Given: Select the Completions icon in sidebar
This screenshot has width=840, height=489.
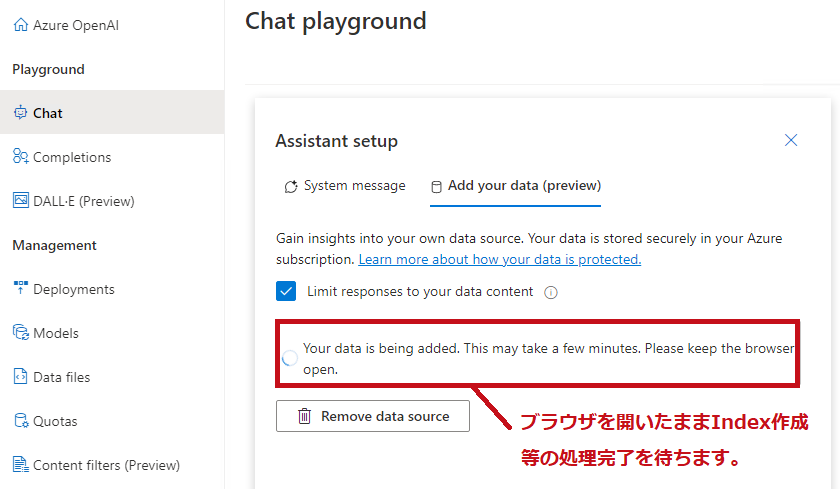Looking at the screenshot, I should 20,156.
